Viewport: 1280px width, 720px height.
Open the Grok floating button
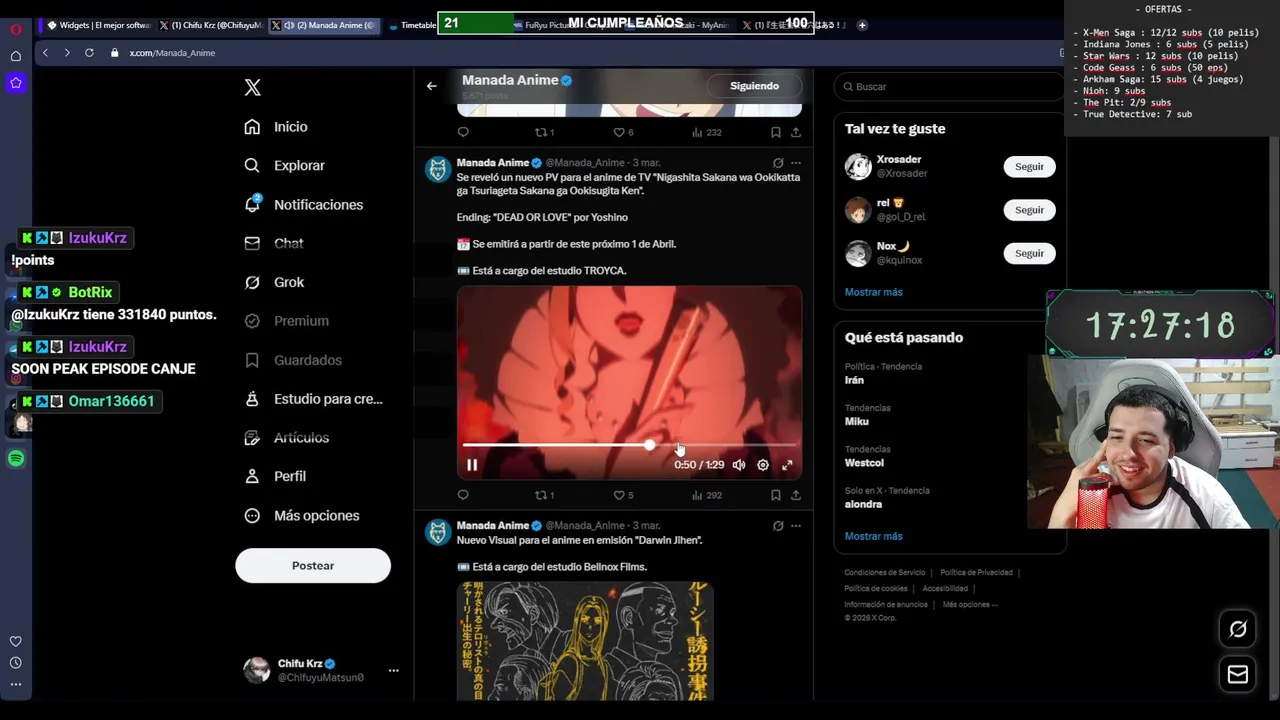pos(1238,629)
